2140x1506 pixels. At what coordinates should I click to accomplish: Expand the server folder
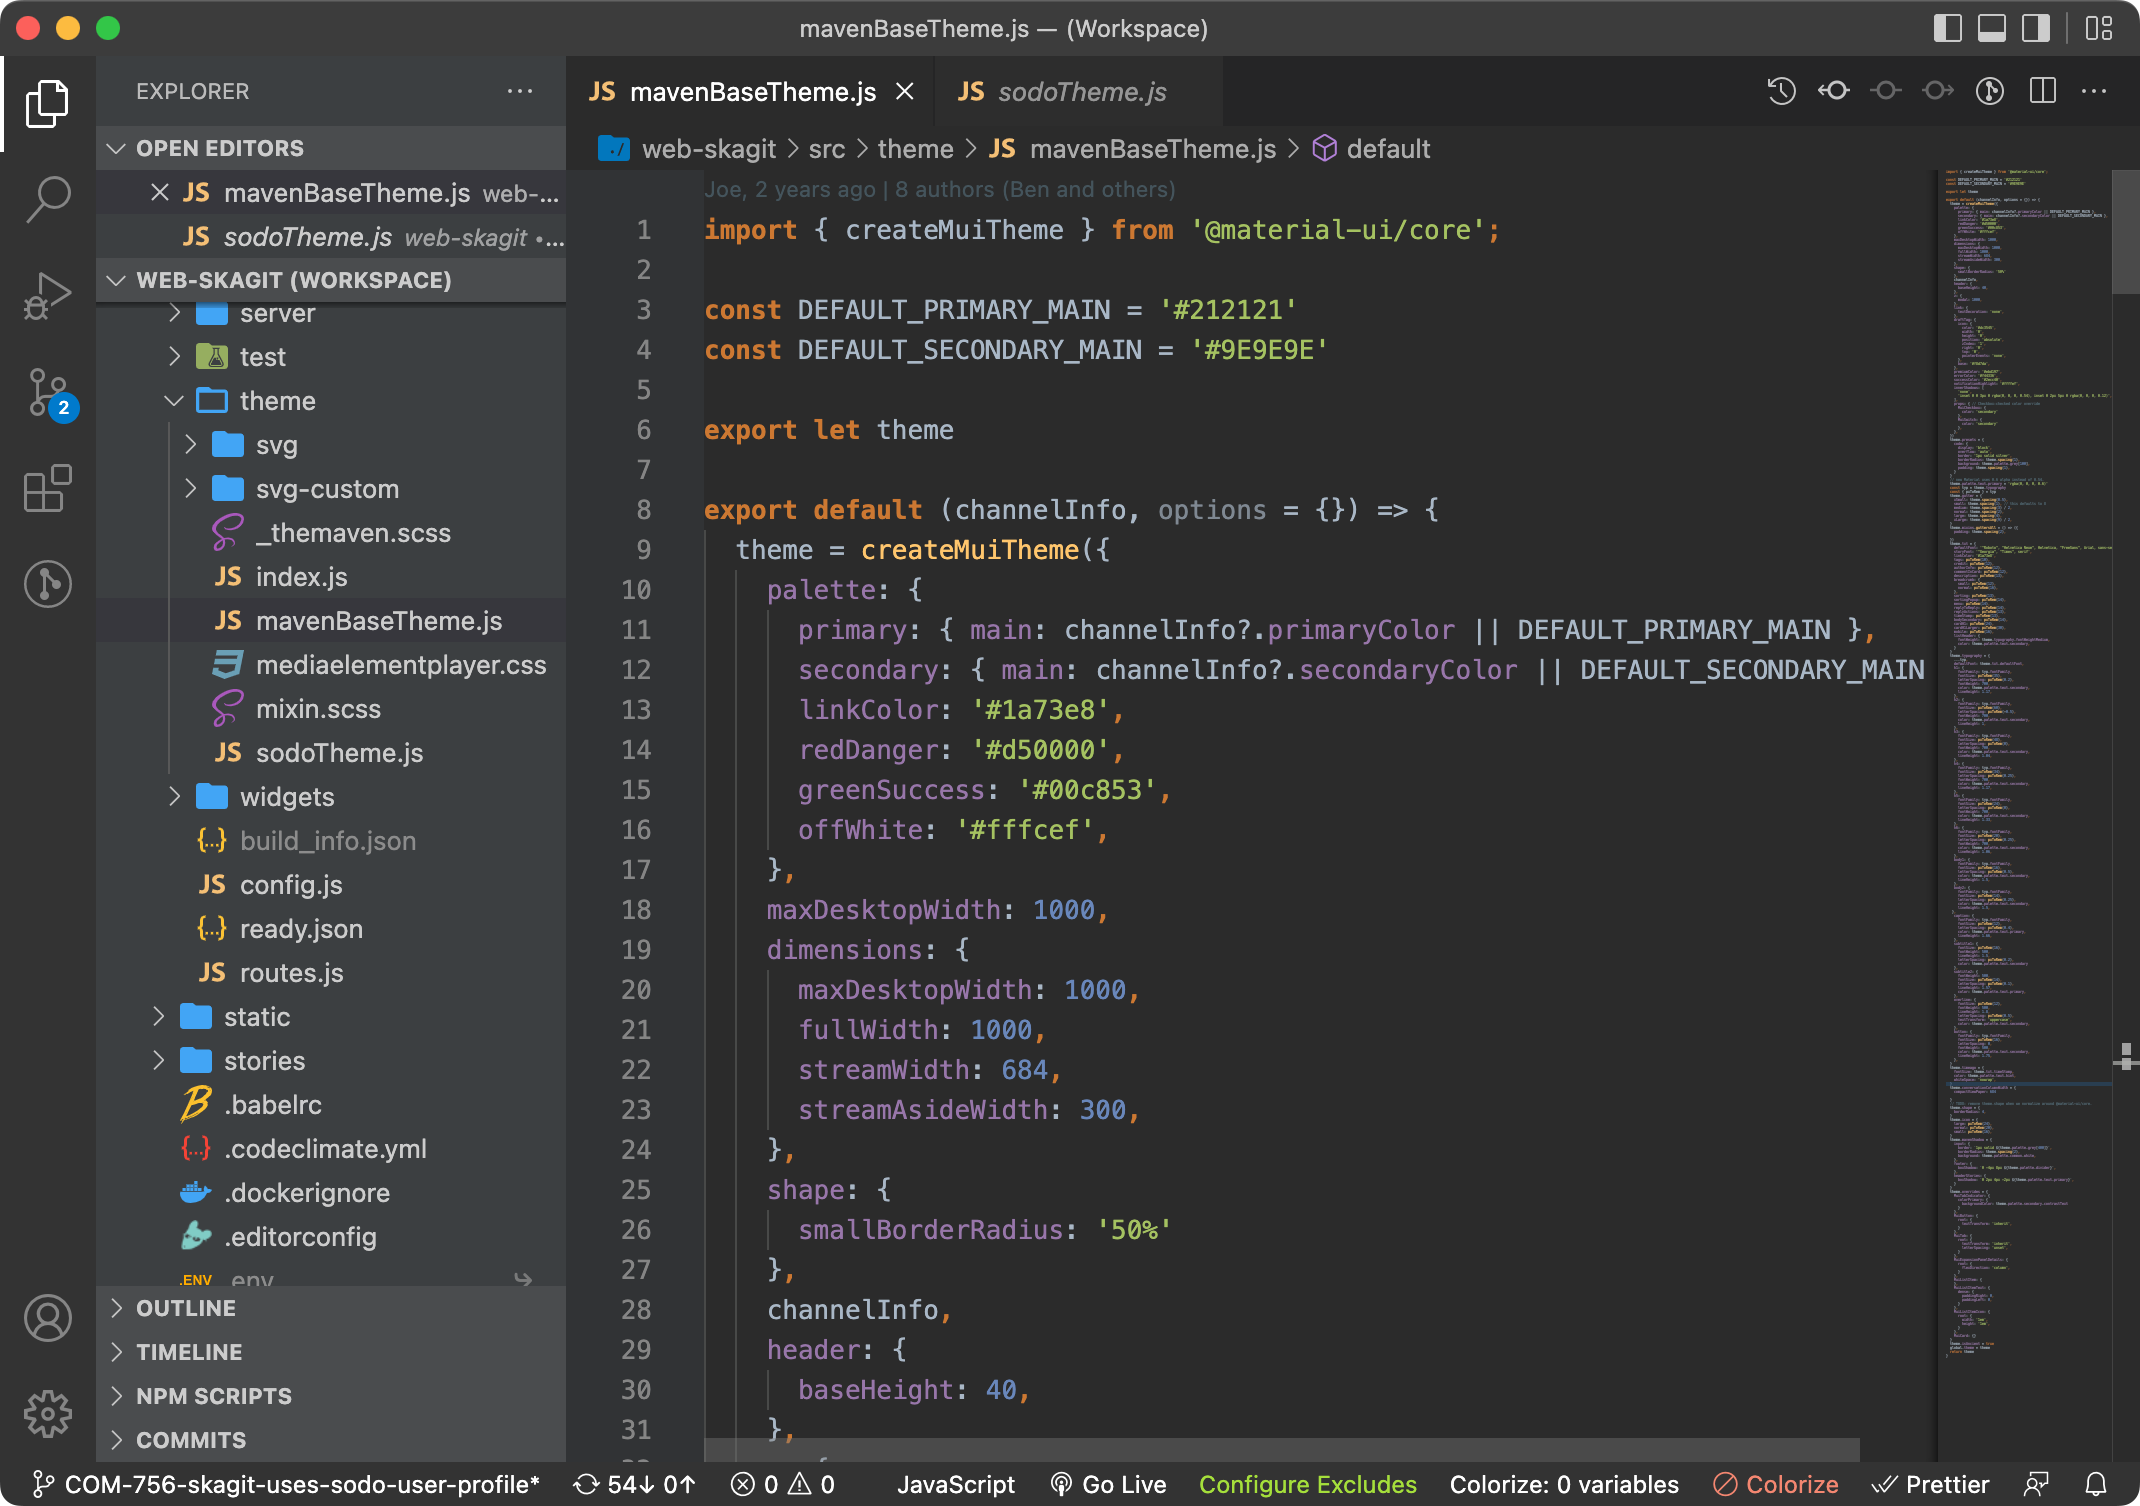[x=331, y=313]
